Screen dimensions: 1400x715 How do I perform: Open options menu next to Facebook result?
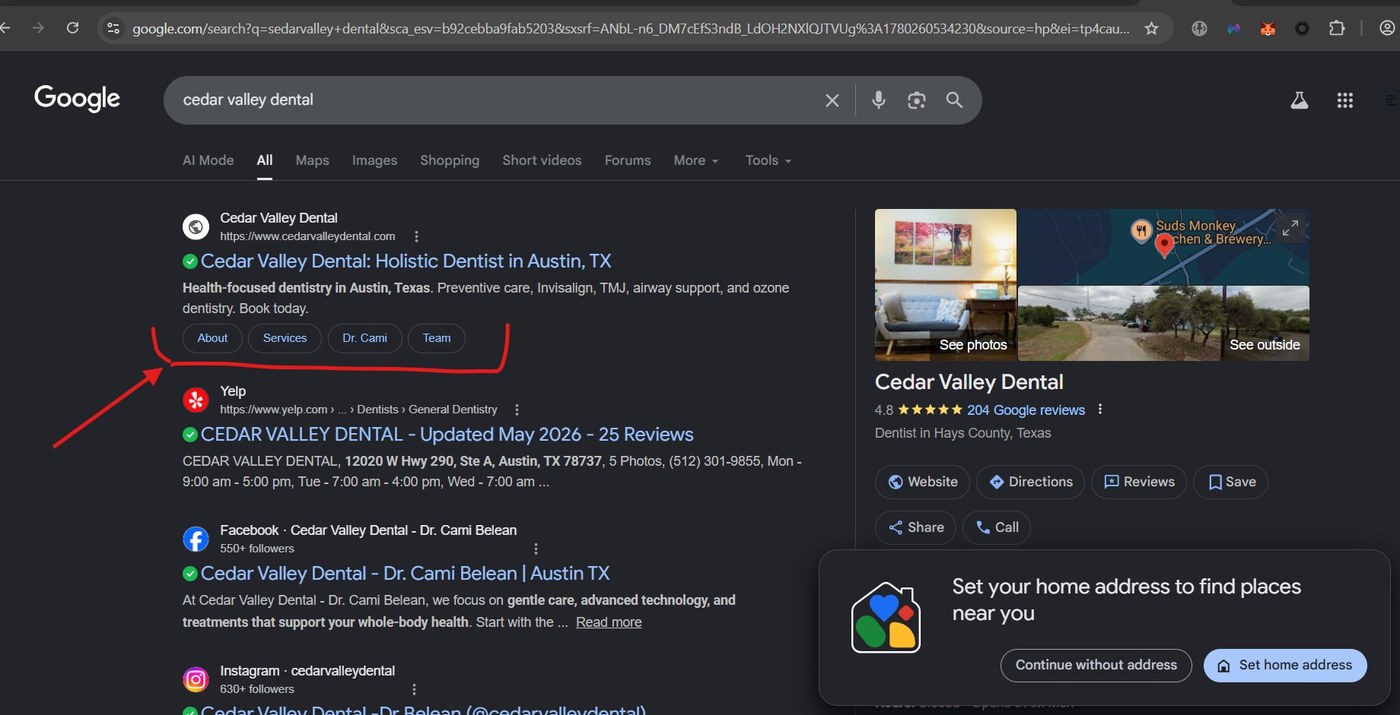coord(536,549)
